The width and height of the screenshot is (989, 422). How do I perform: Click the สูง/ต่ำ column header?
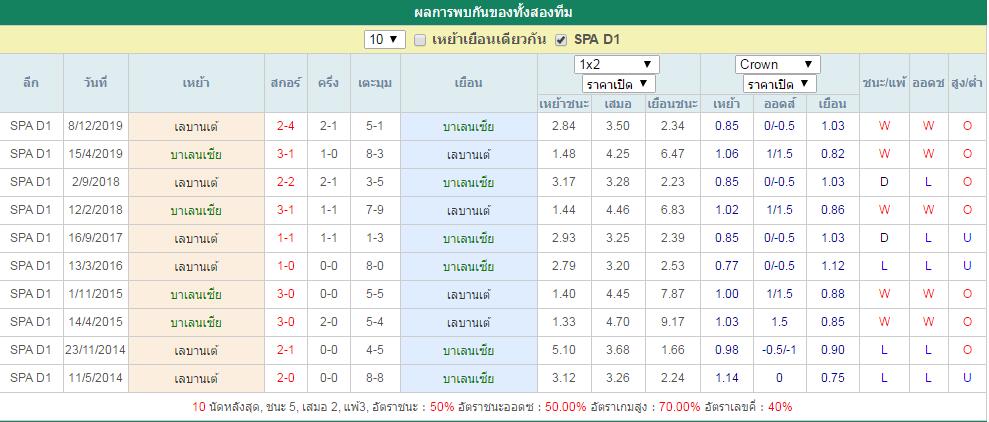point(968,83)
